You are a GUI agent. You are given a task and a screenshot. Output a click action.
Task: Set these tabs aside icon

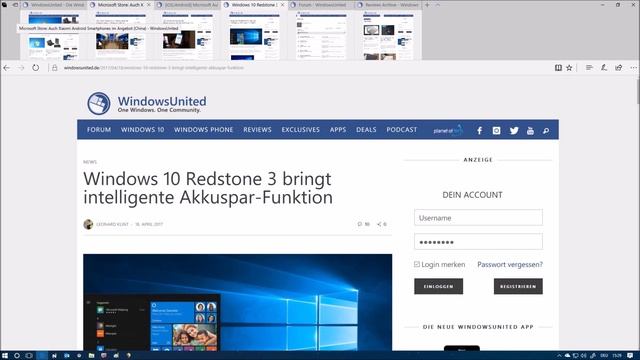point(15,5)
